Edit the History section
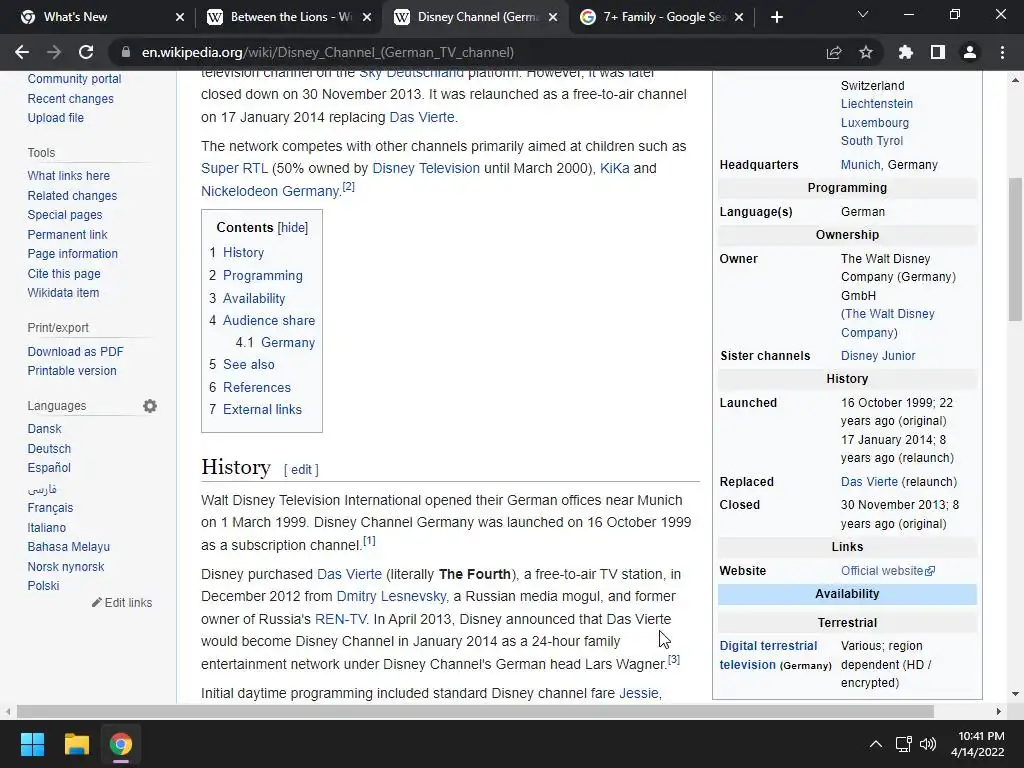 [x=301, y=470]
